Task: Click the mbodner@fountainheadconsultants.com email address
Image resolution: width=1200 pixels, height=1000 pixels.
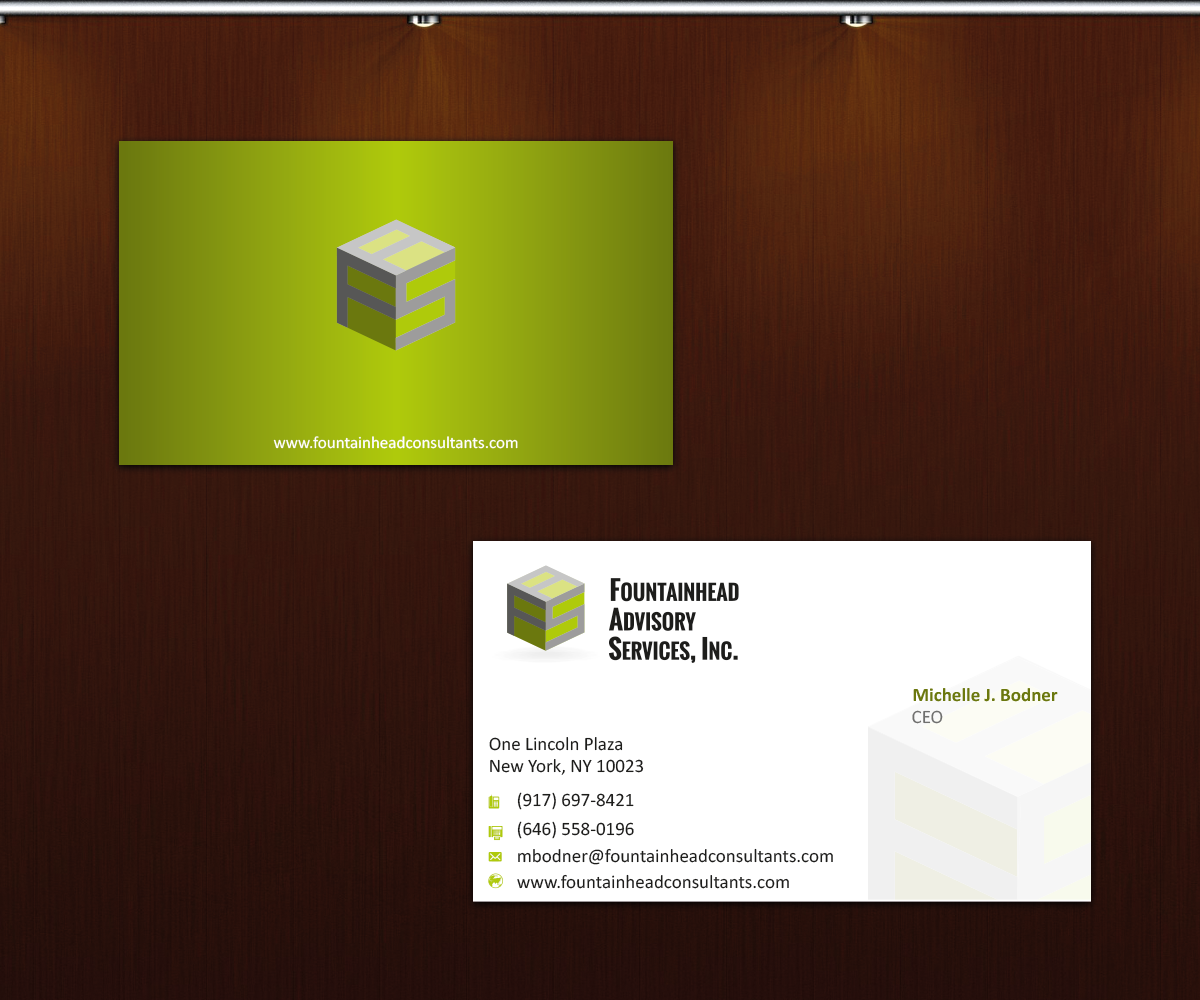Action: pyautogui.click(x=675, y=856)
